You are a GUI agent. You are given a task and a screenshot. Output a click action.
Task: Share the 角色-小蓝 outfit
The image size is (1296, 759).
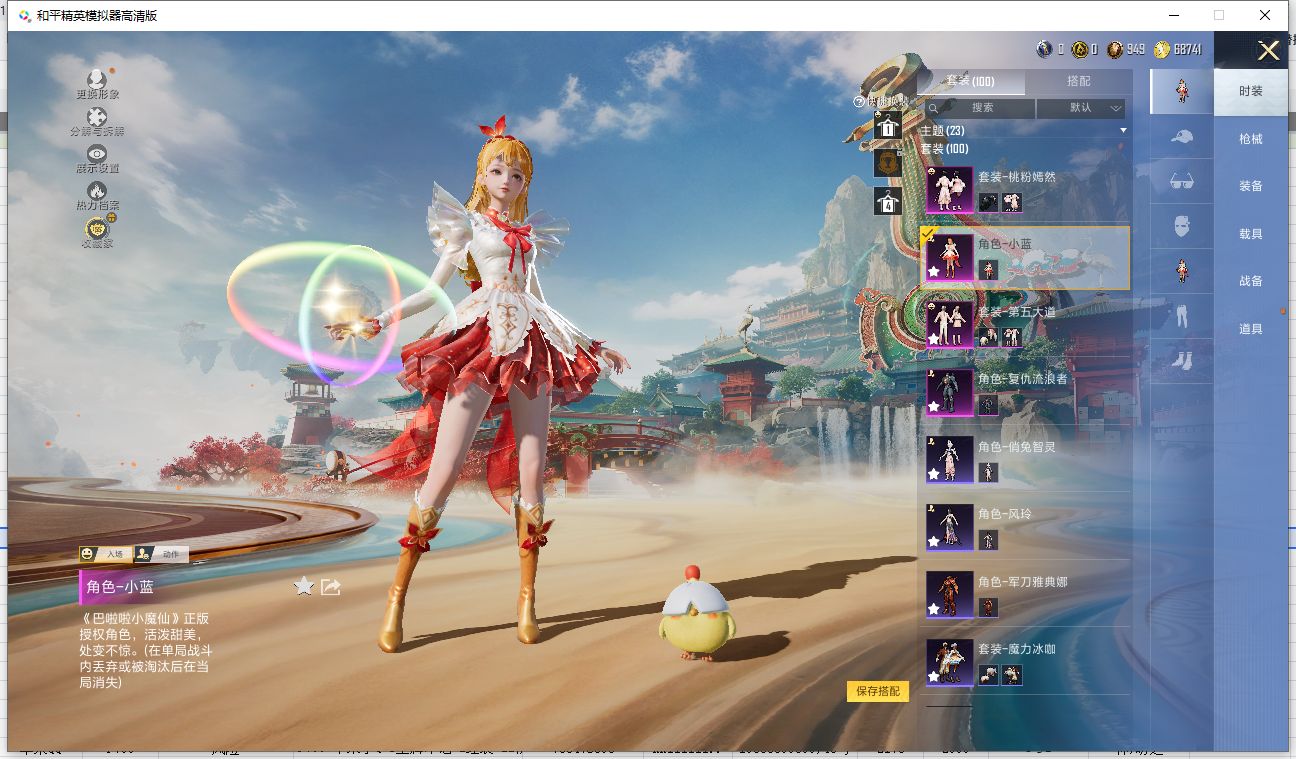point(331,587)
